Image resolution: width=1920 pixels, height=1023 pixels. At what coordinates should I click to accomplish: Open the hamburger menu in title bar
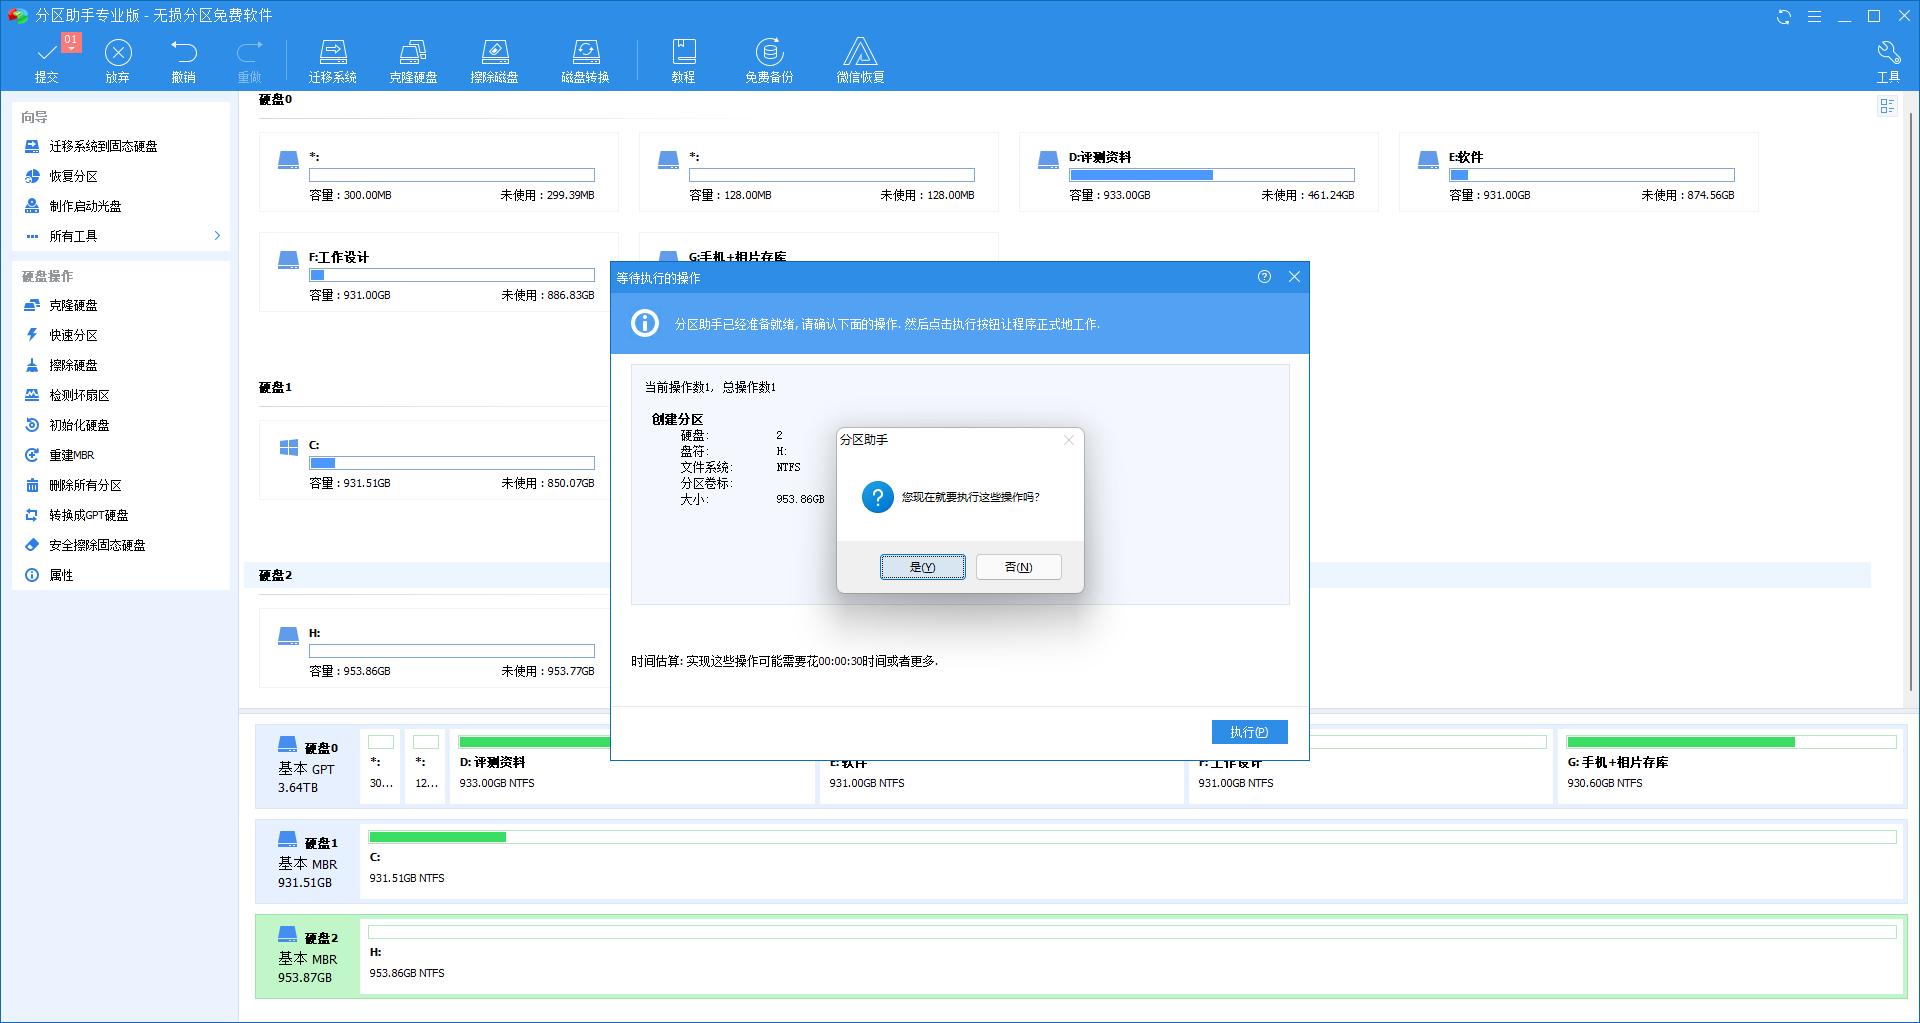(1814, 16)
